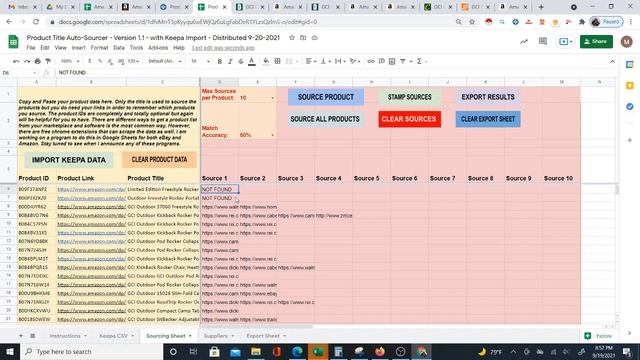Click the STAMP SOURCES button

(409, 97)
